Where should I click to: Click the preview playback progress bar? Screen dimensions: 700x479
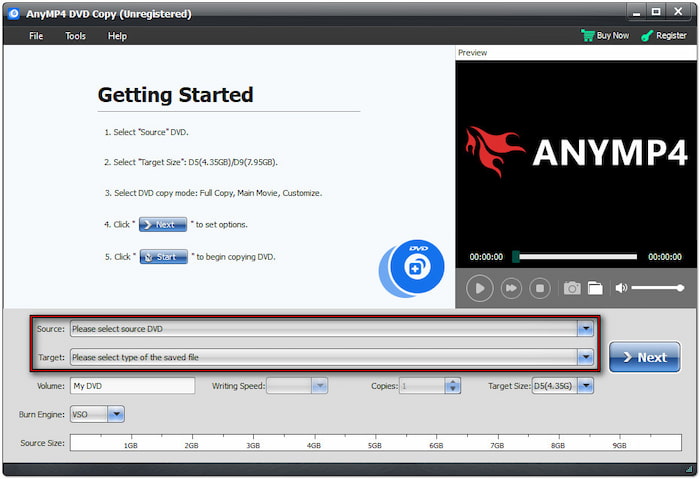(x=575, y=257)
